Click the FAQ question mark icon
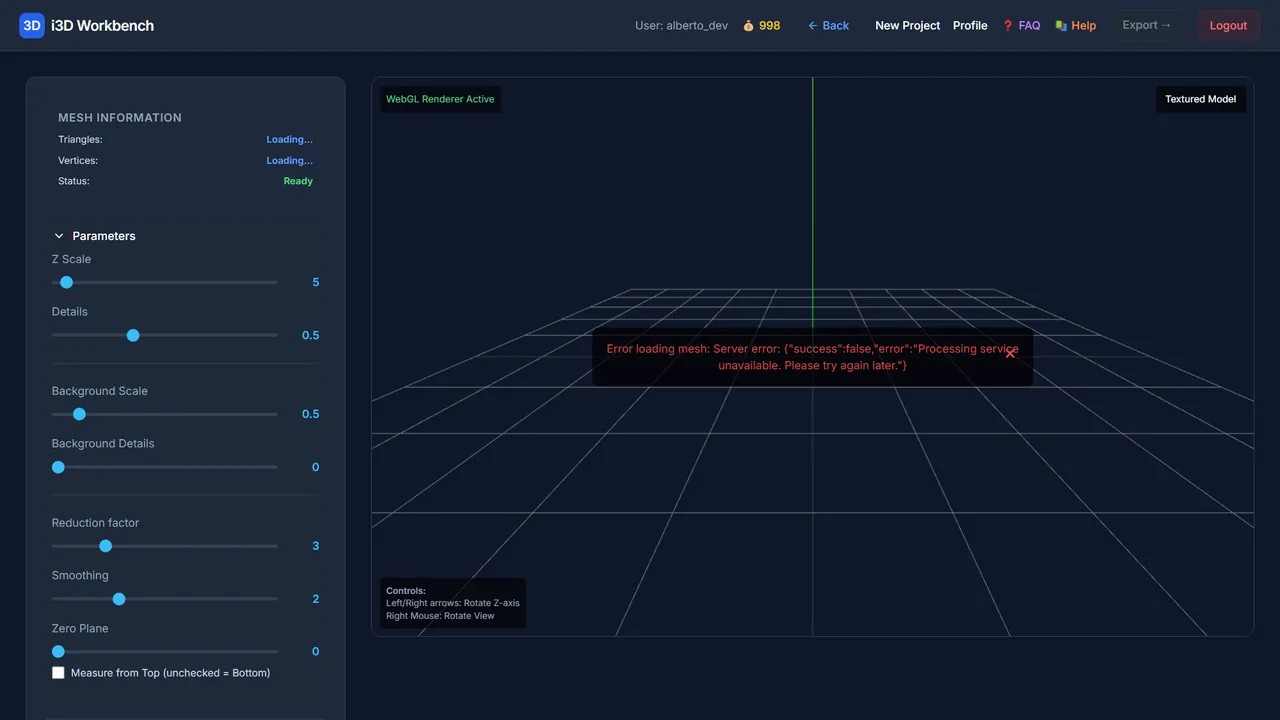This screenshot has width=1280, height=720. [1008, 26]
